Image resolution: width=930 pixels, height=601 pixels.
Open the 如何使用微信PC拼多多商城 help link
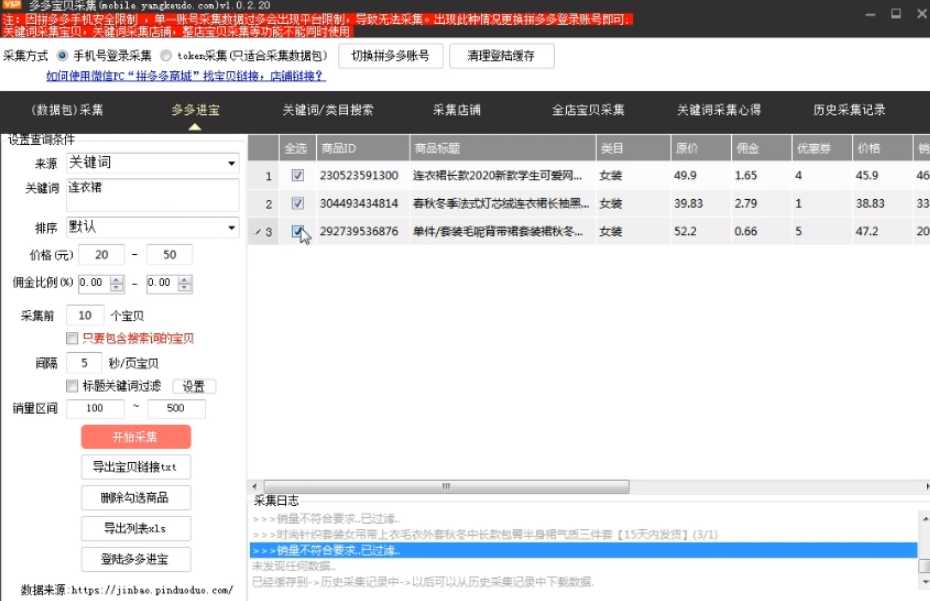click(186, 76)
